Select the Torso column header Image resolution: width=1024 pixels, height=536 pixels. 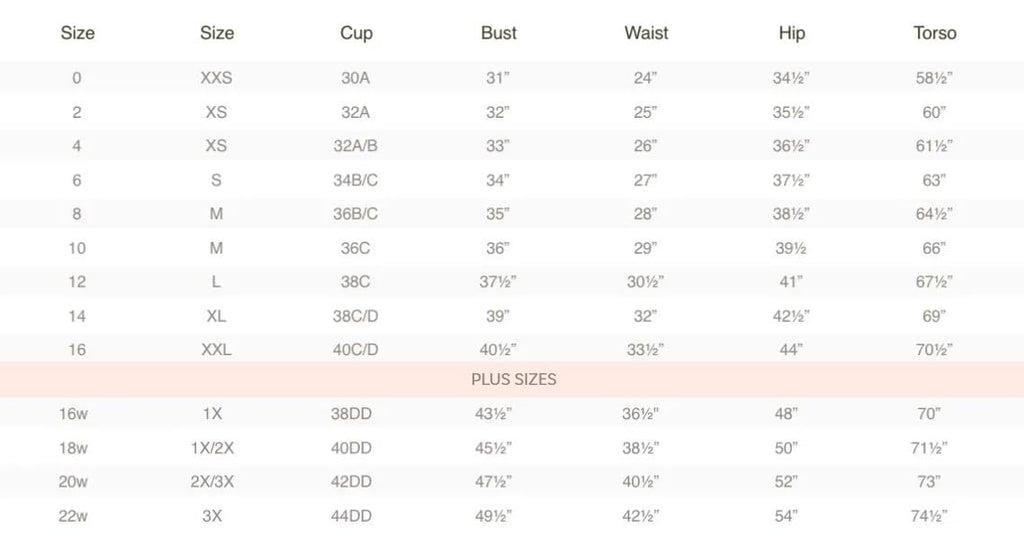point(934,33)
